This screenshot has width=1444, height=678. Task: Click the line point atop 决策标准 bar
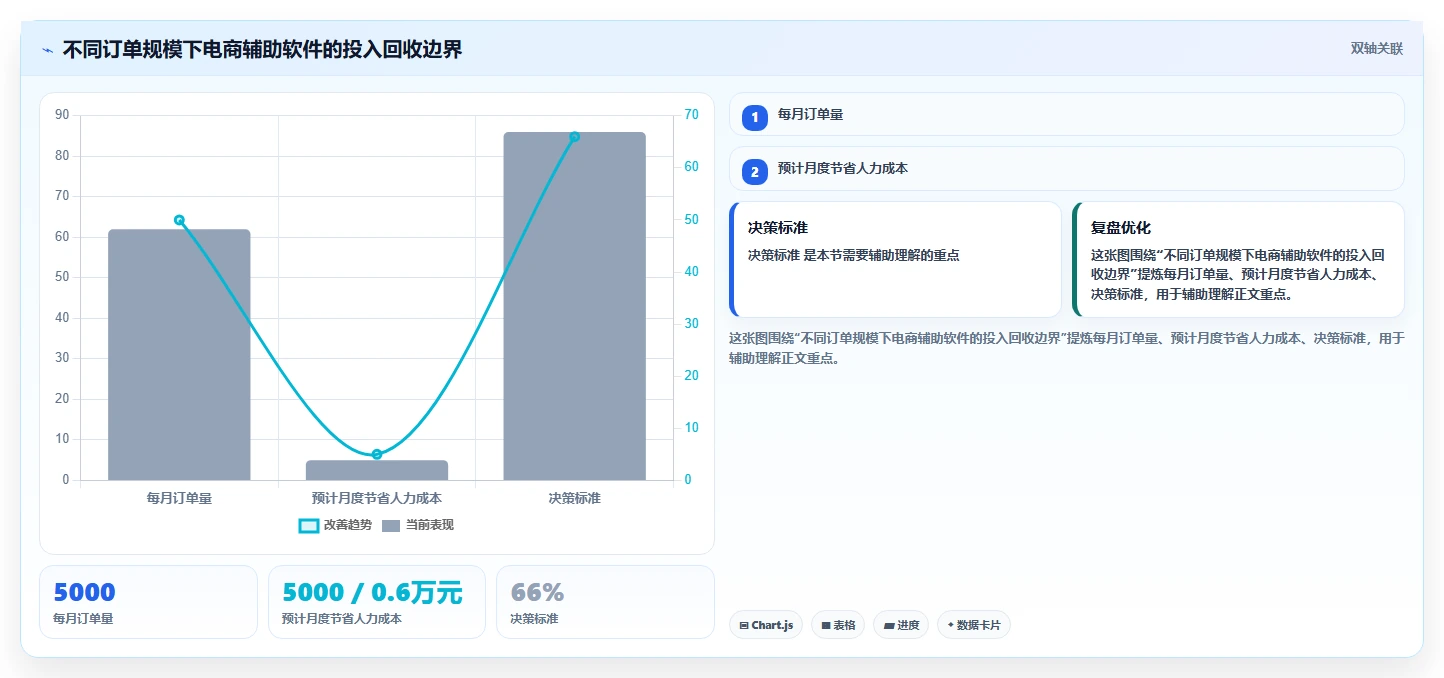[574, 137]
